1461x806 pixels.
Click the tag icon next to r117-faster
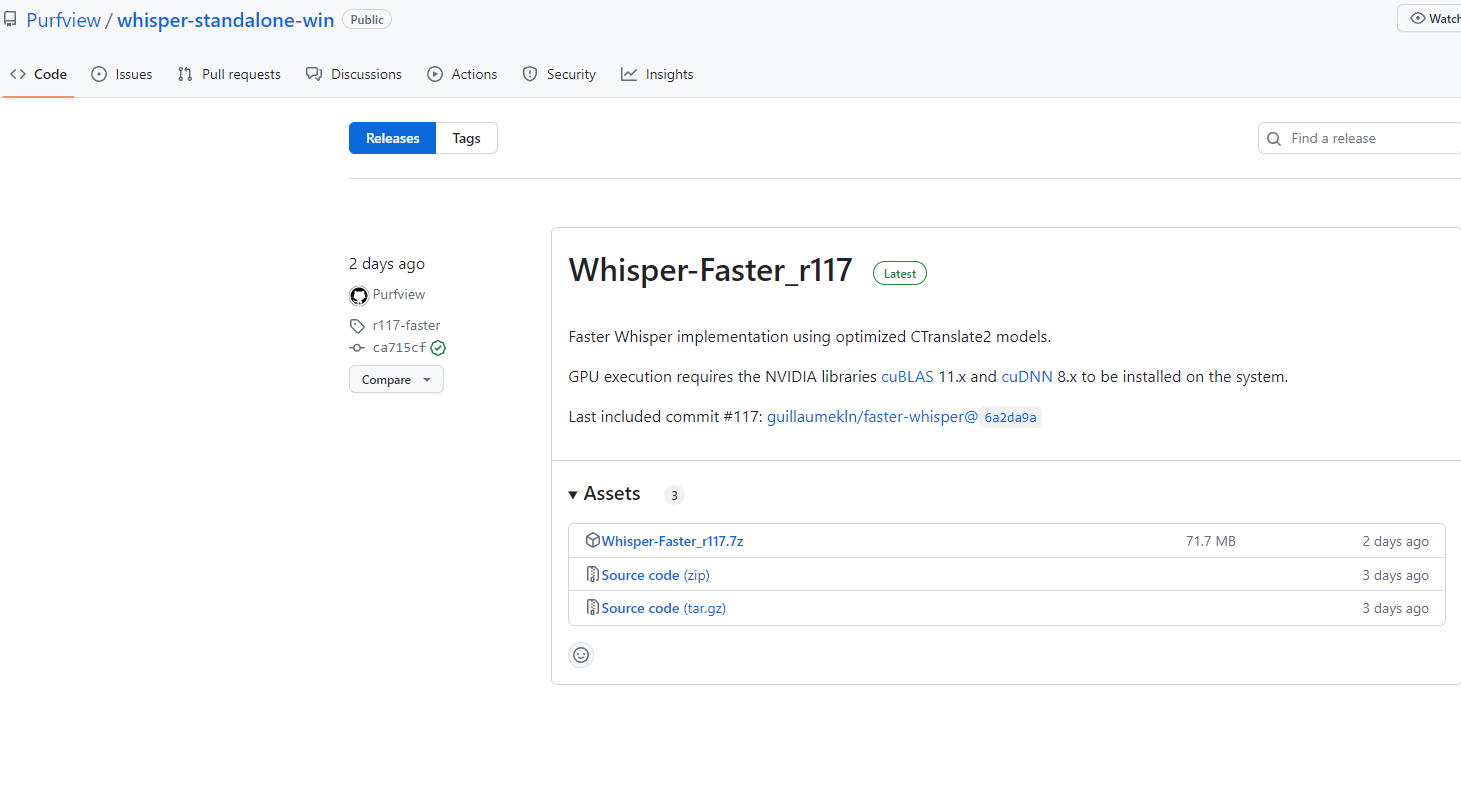(x=357, y=325)
